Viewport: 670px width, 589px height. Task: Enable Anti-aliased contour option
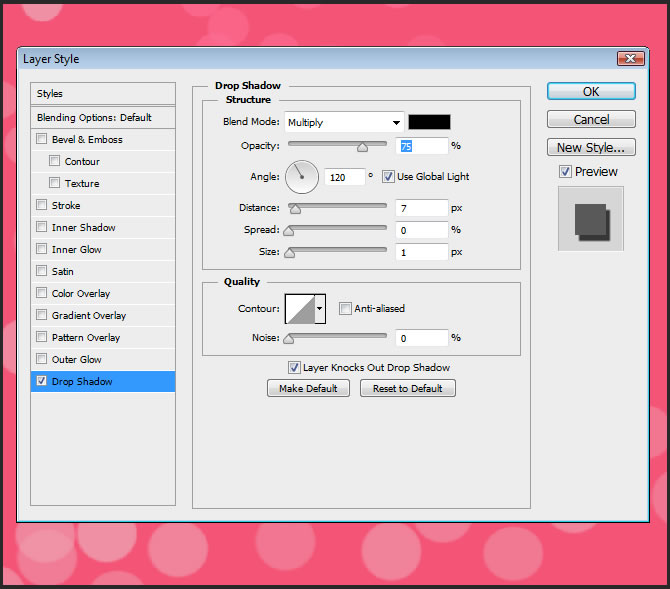coord(345,309)
